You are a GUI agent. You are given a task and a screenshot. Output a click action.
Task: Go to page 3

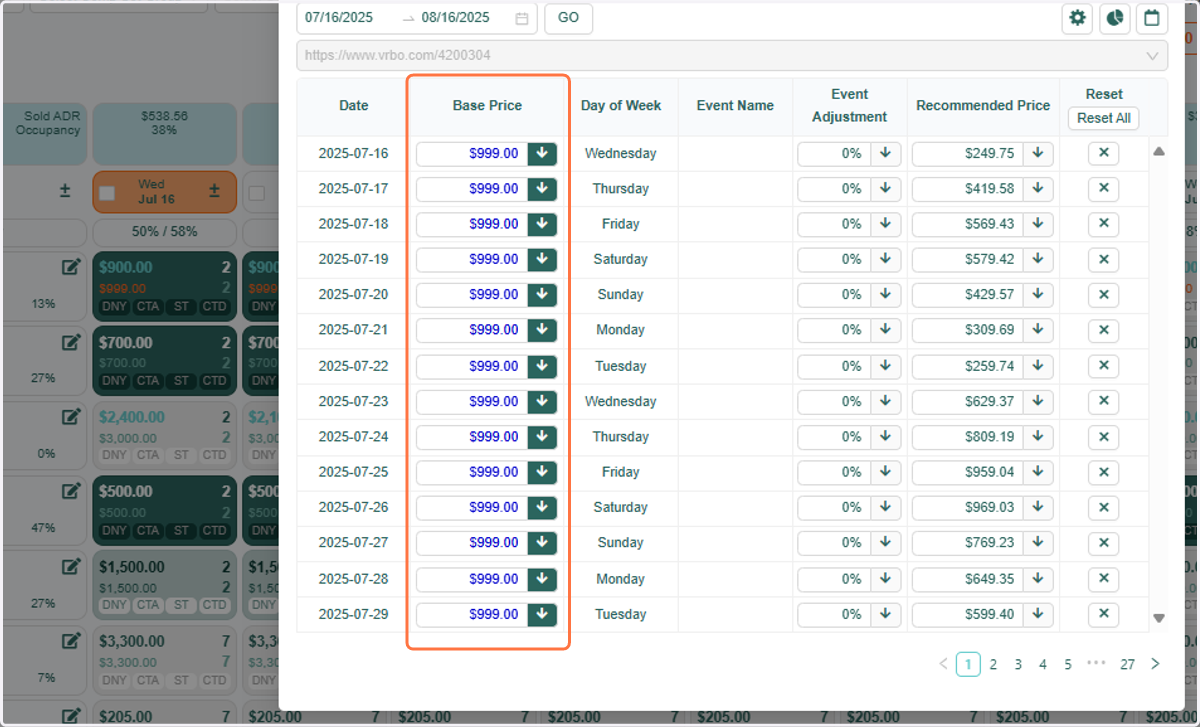(x=1018, y=664)
